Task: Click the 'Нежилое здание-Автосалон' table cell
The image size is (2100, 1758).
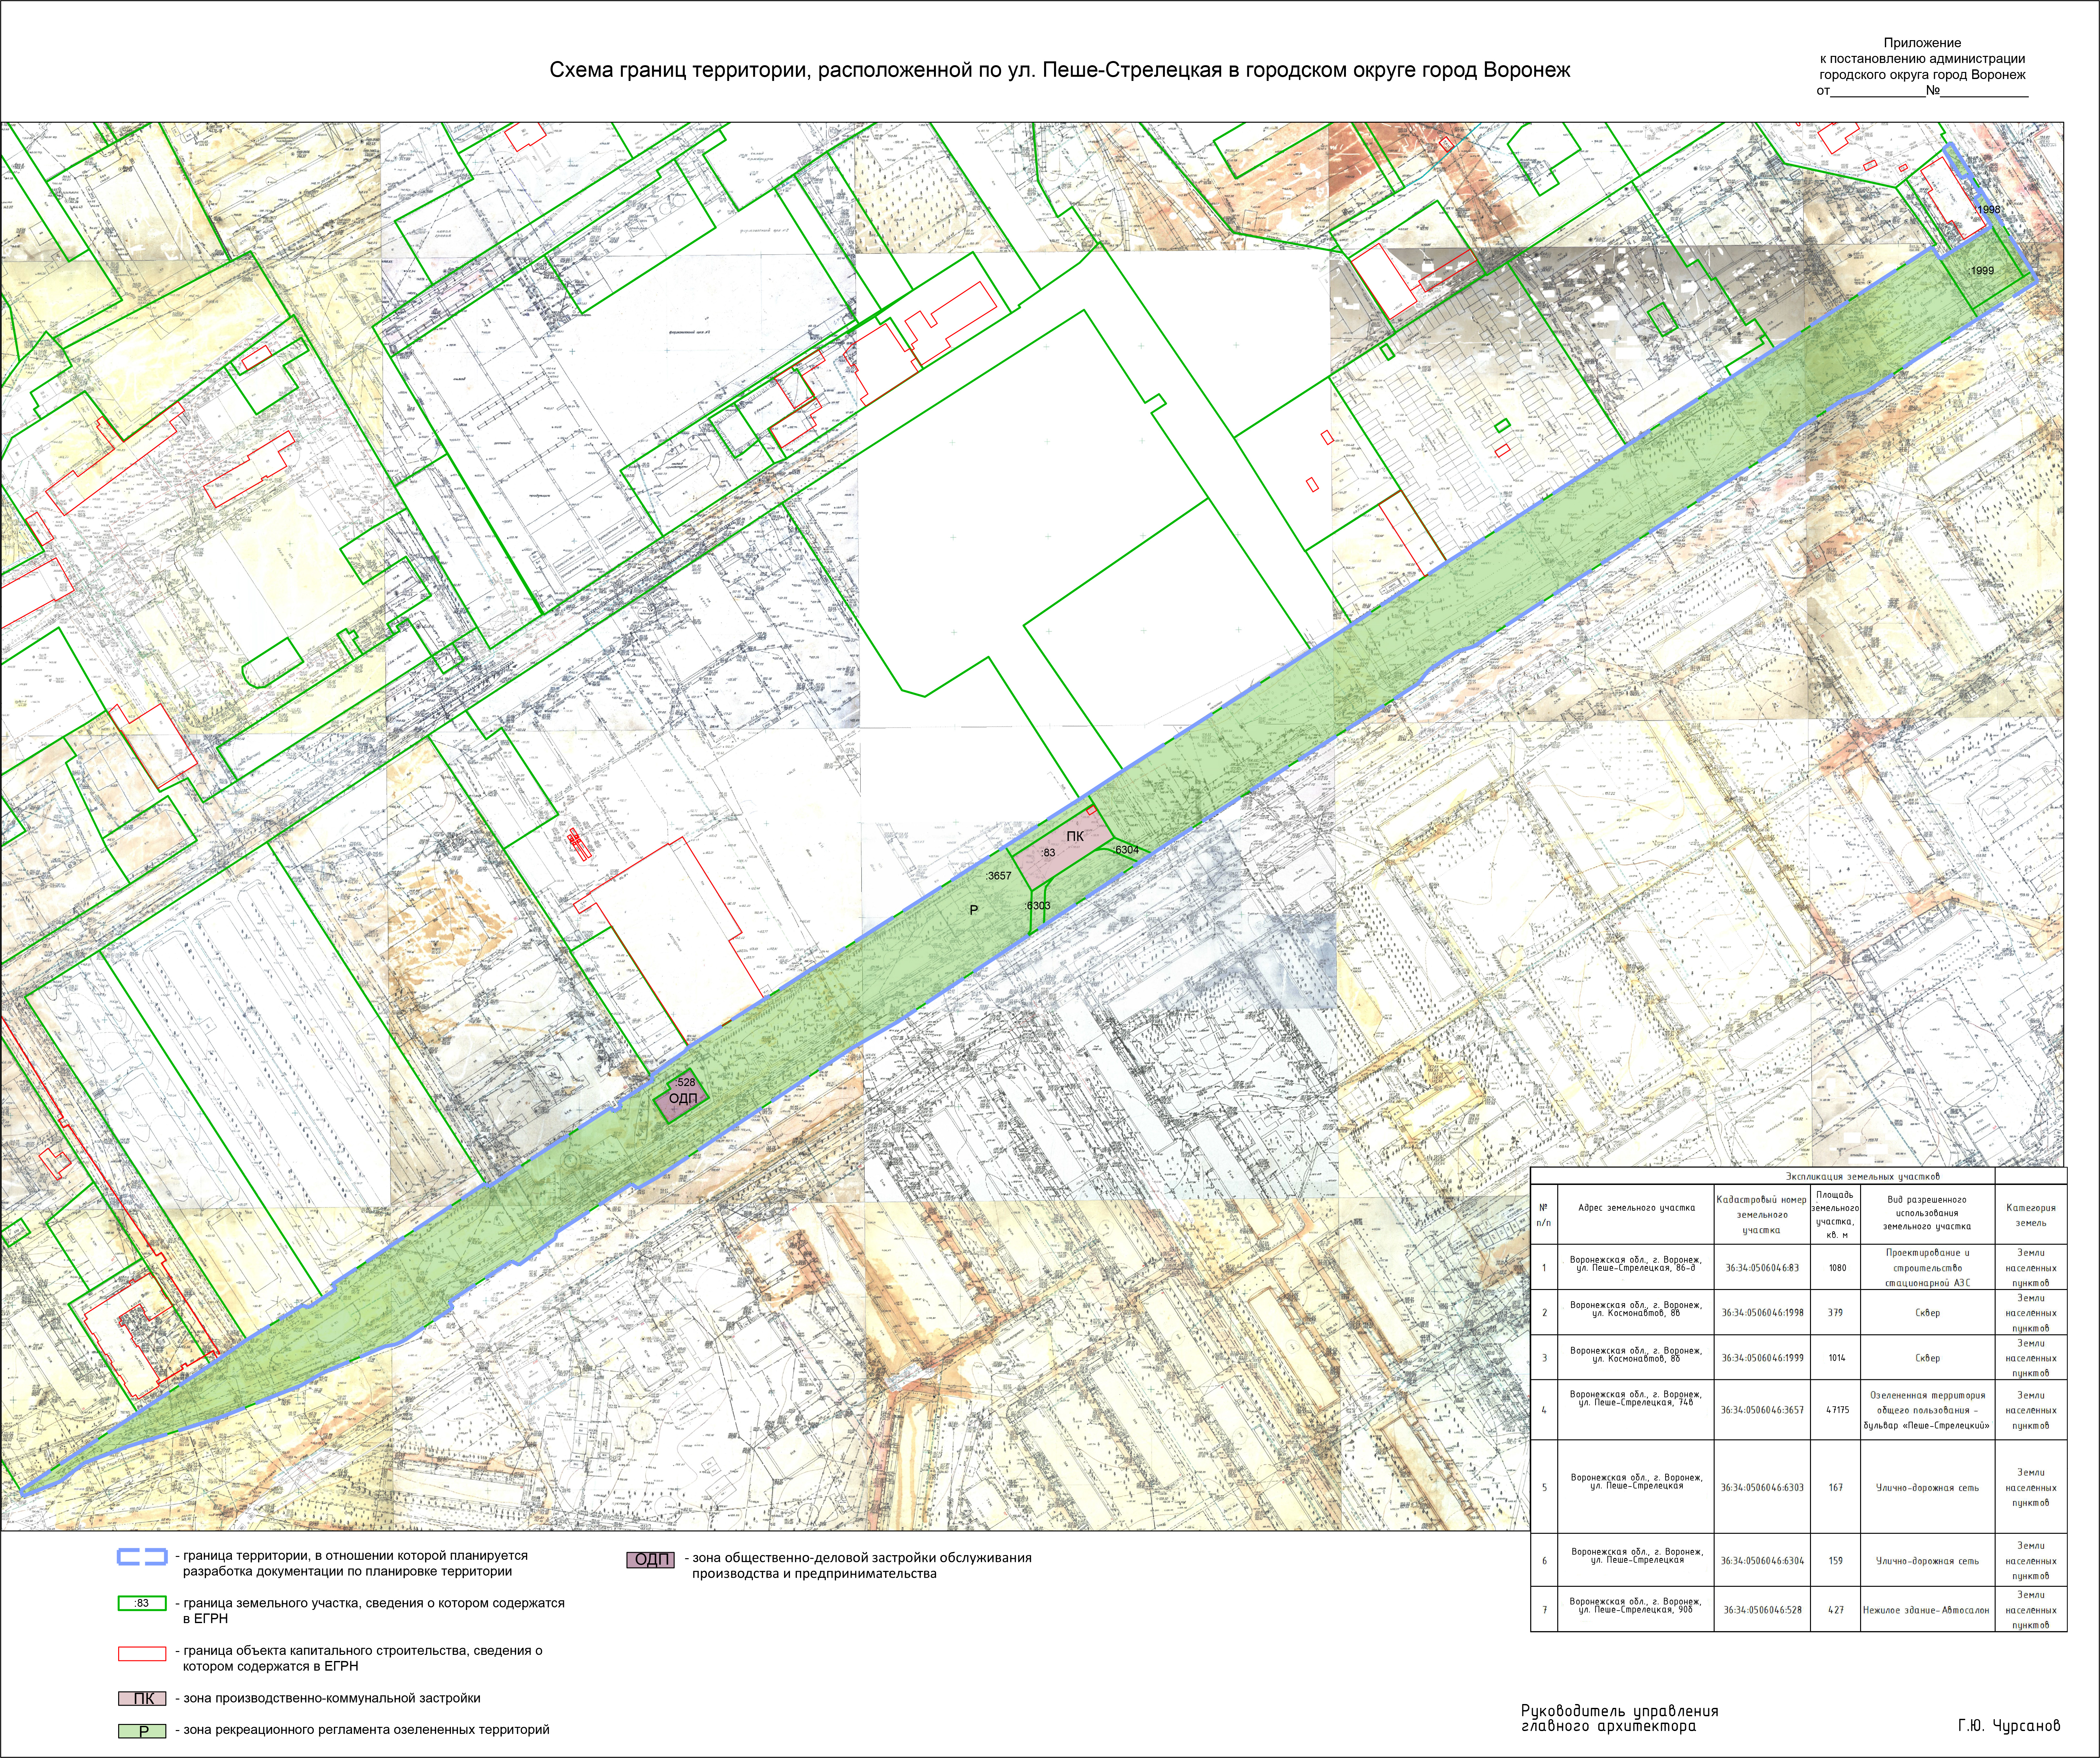Action: coord(1926,1610)
